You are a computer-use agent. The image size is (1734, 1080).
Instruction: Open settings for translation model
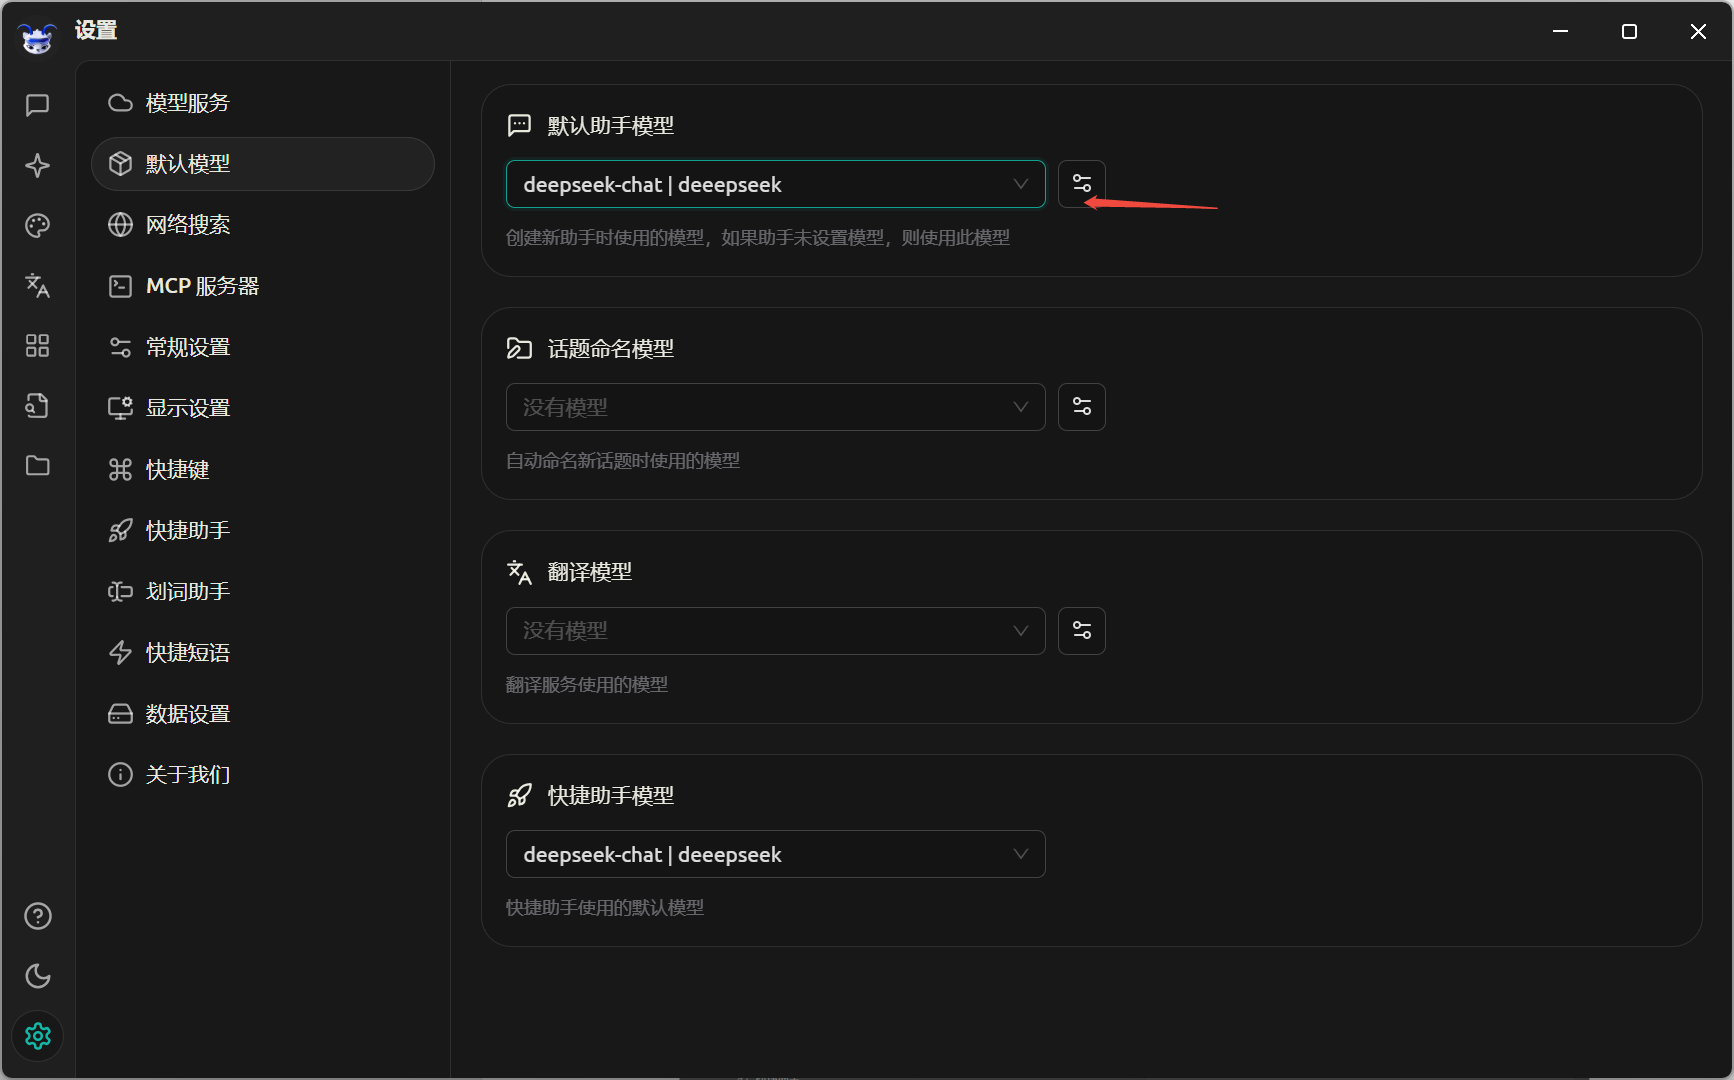tap(1082, 631)
